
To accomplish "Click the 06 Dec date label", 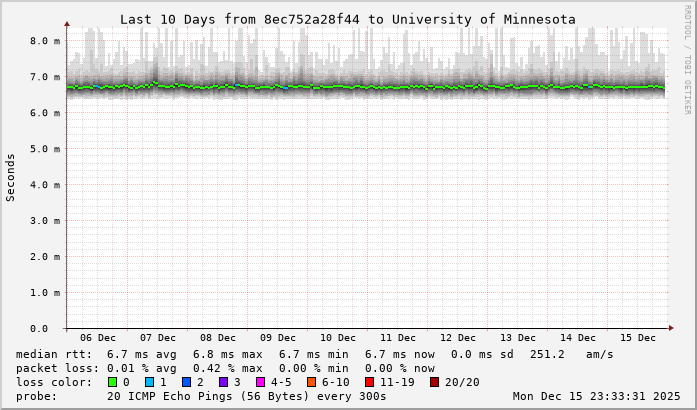I will coord(98,338).
